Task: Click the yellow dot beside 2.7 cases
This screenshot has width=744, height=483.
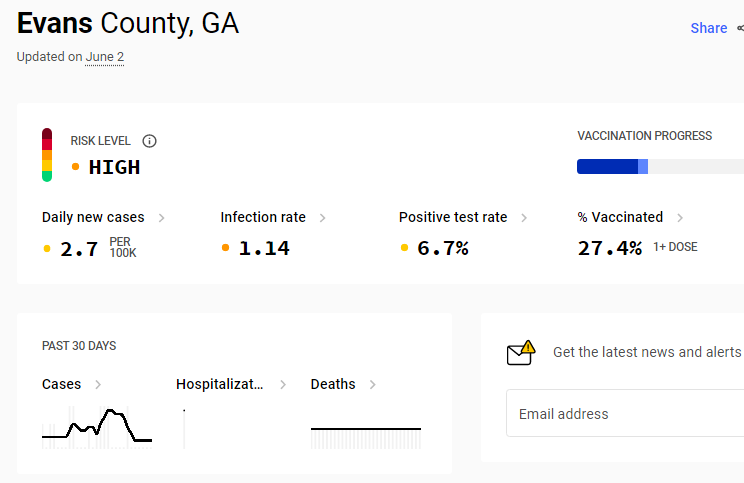Action: coord(47,248)
